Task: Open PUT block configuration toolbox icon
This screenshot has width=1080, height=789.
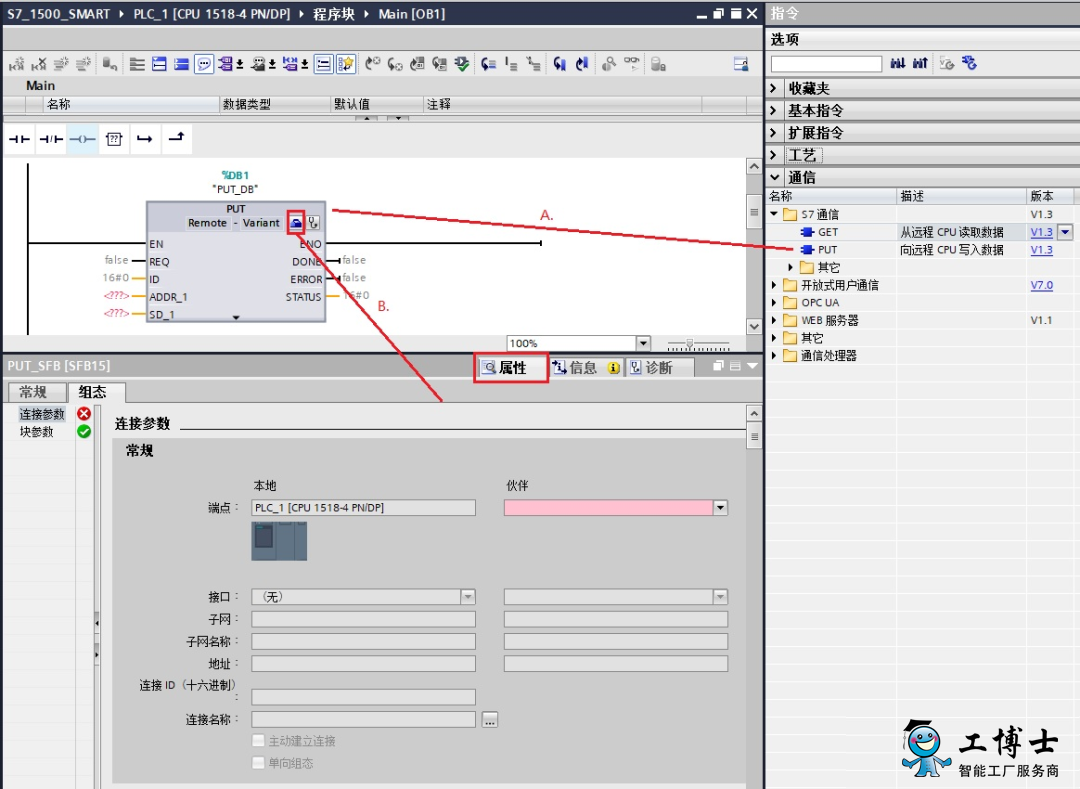Action: tap(296, 222)
